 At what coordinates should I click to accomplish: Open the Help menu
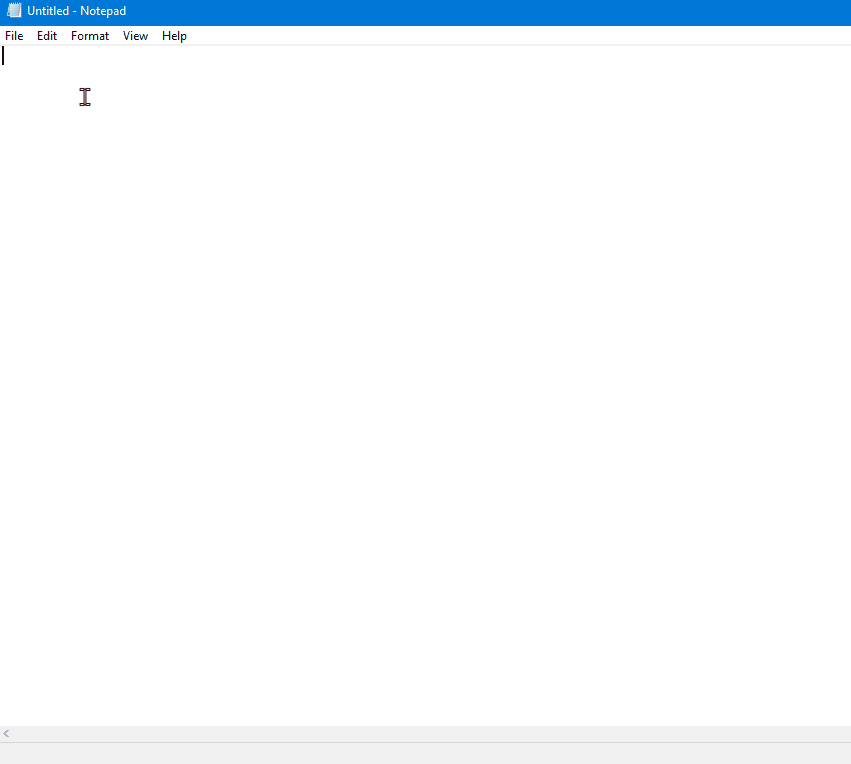point(174,36)
